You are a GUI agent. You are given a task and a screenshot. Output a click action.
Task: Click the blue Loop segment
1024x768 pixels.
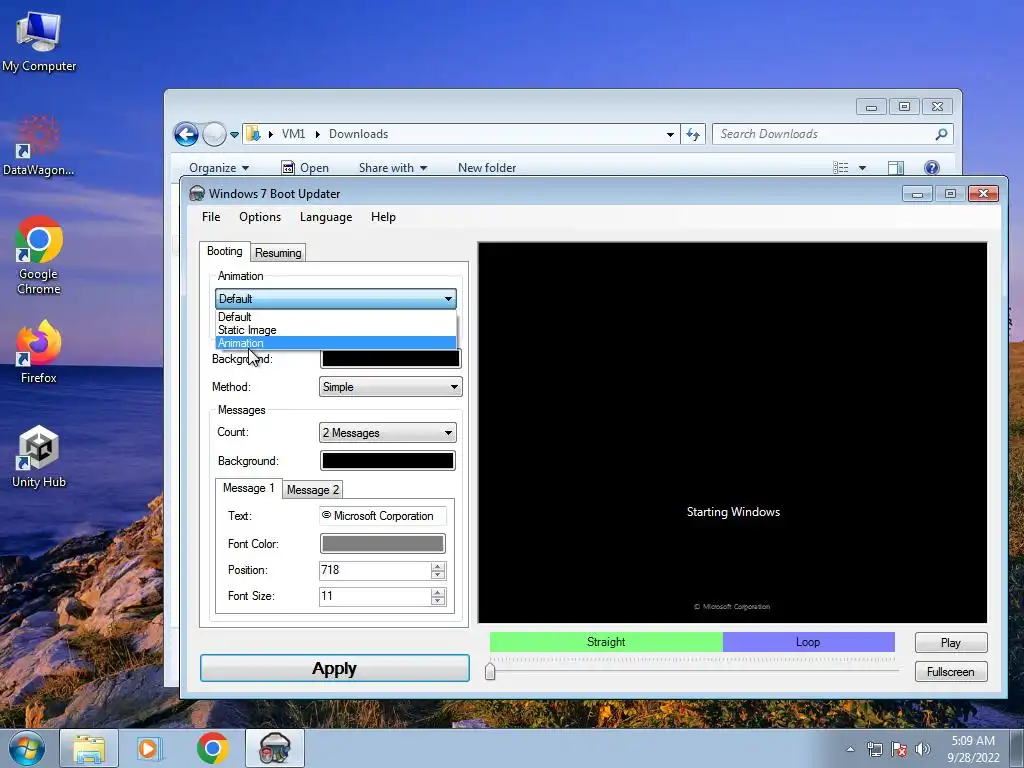[808, 642]
